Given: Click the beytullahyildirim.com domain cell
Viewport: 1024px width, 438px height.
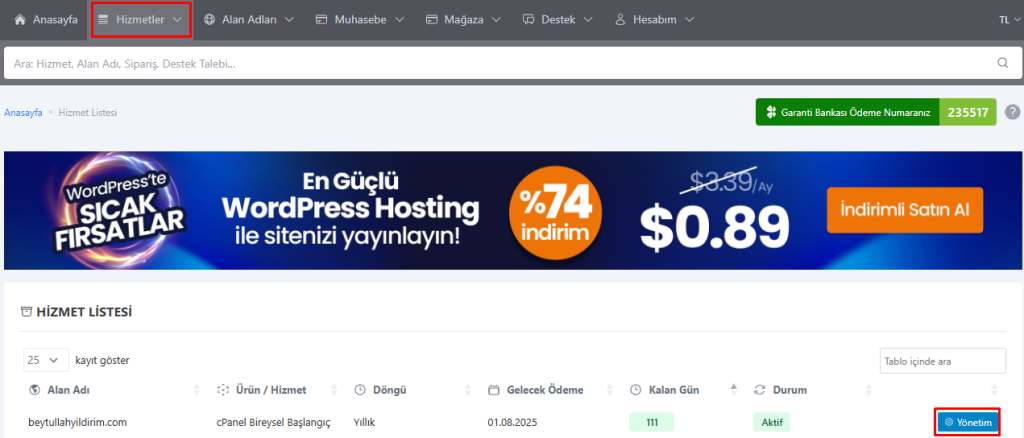Looking at the screenshot, I should click(x=77, y=422).
